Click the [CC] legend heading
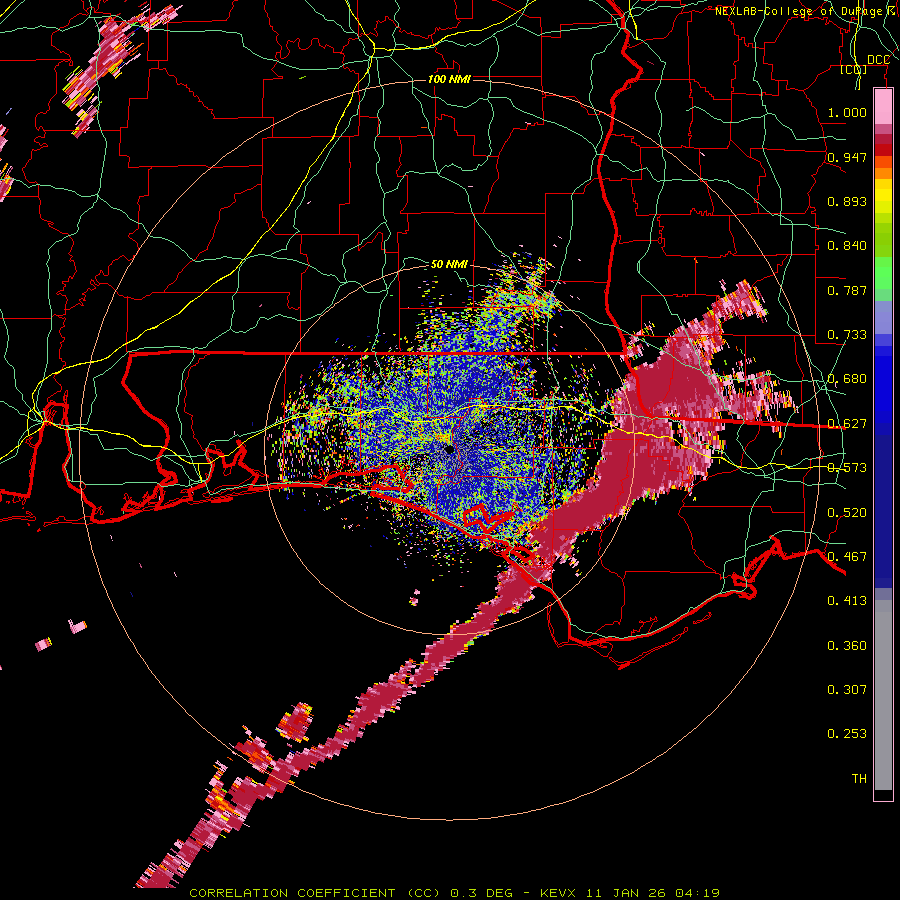 point(854,69)
